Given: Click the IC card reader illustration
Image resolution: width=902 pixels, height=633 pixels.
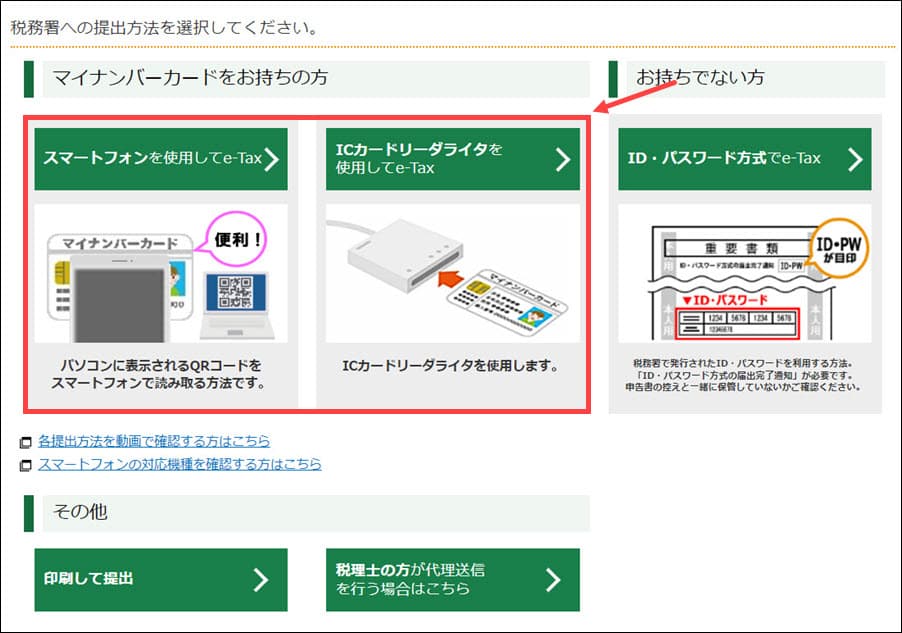Looking at the screenshot, I should (453, 274).
